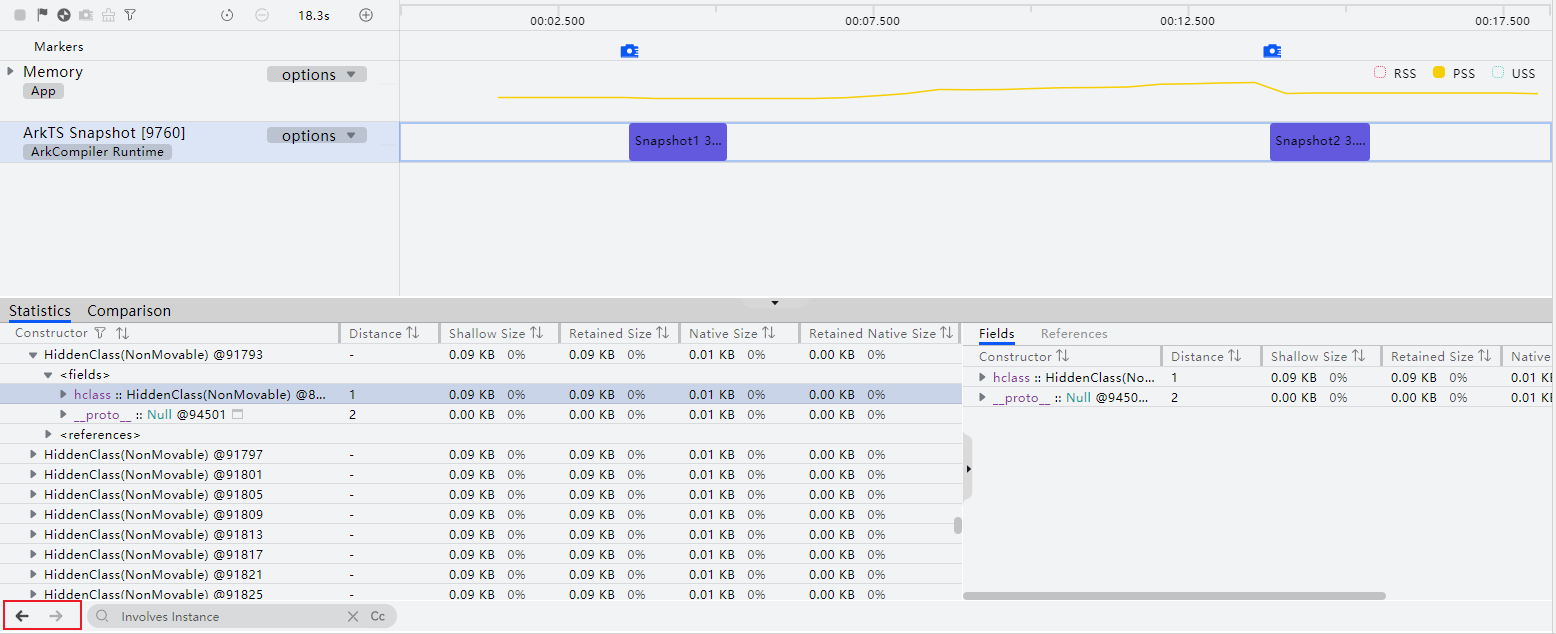Zoom in the timeline with plus icon
This screenshot has height=634, width=1556.
point(366,15)
